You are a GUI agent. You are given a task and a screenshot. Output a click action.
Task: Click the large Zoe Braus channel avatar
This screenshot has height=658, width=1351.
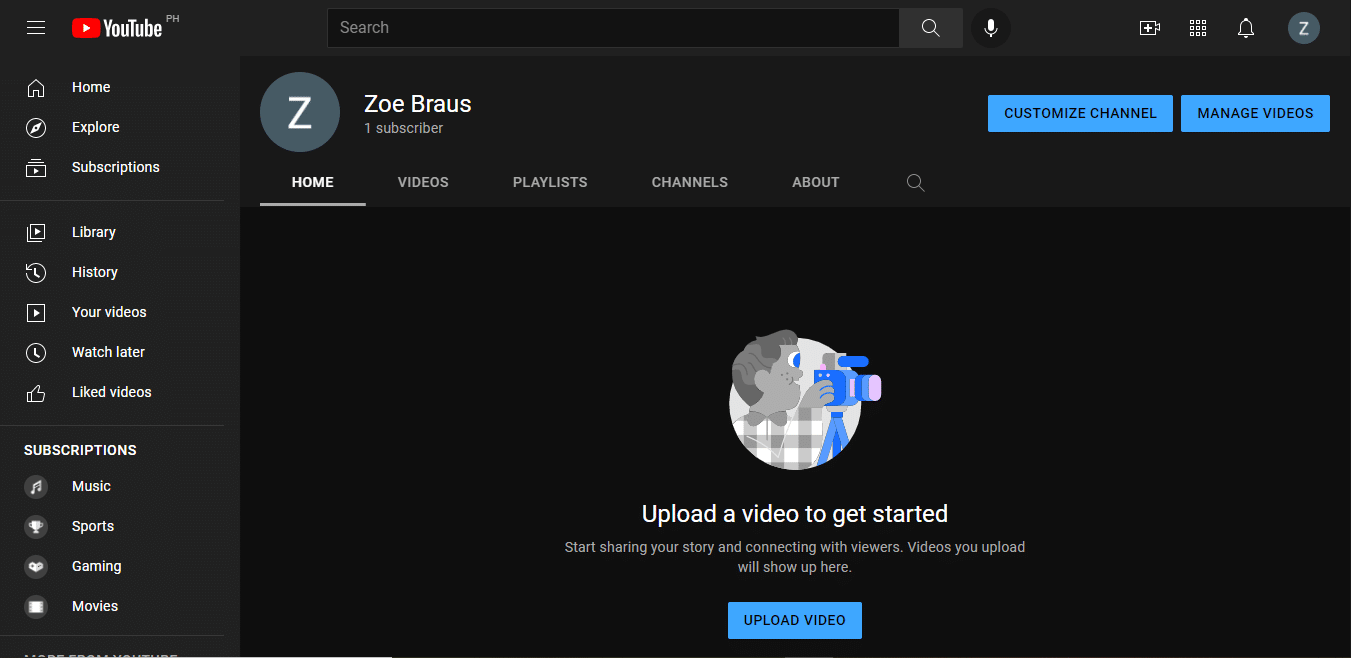click(300, 112)
